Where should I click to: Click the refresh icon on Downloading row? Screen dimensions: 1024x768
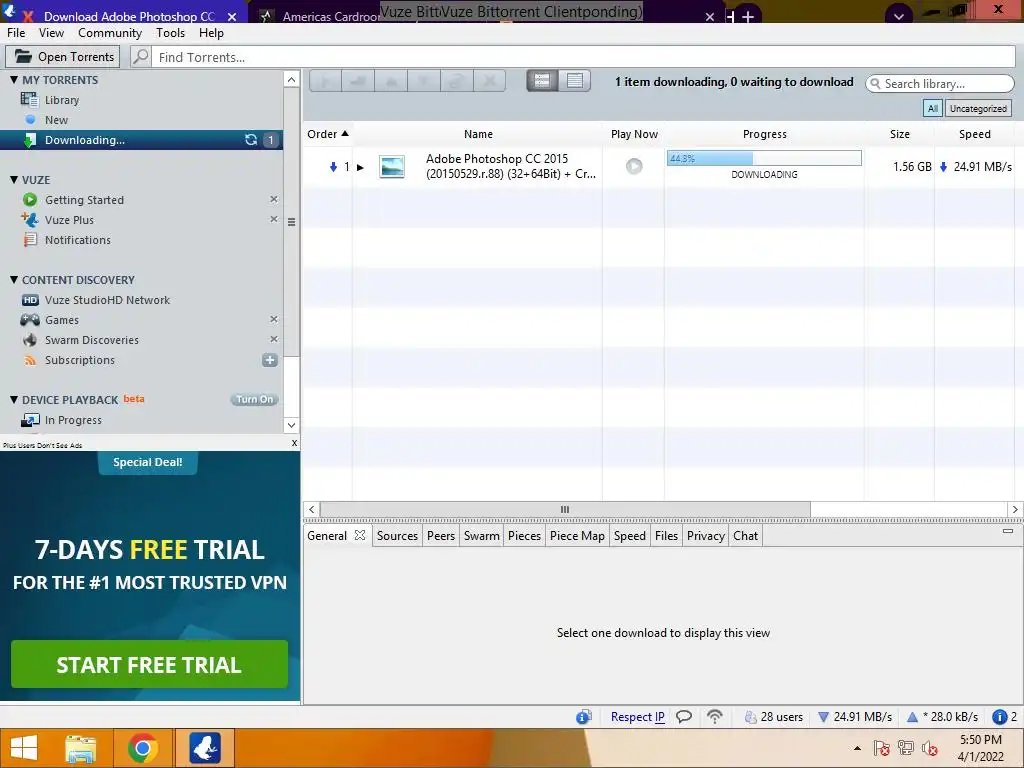pyautogui.click(x=251, y=140)
